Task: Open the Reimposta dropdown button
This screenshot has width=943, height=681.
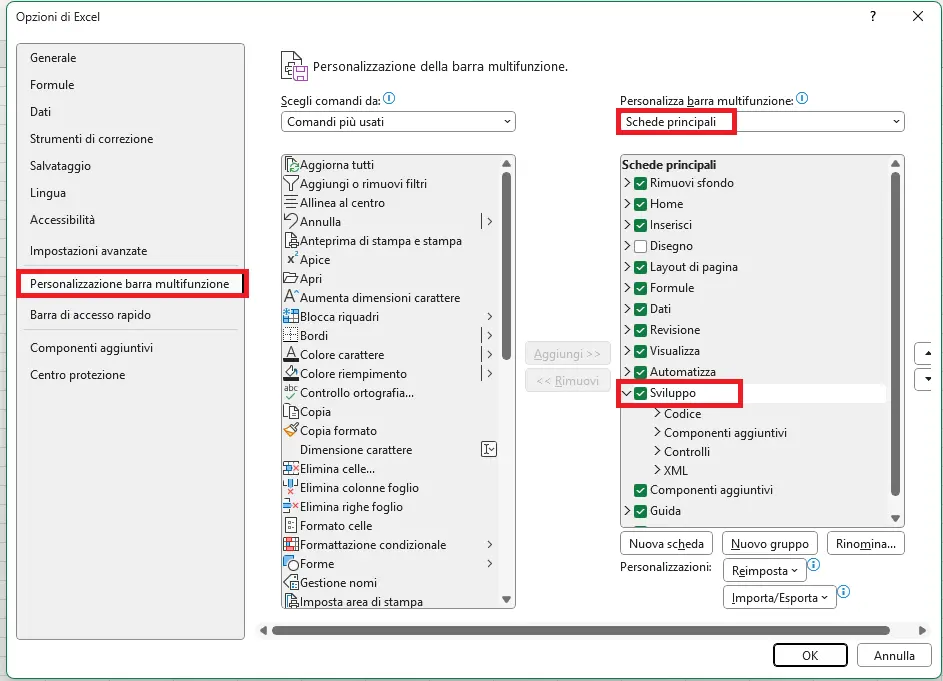Action: coord(764,570)
